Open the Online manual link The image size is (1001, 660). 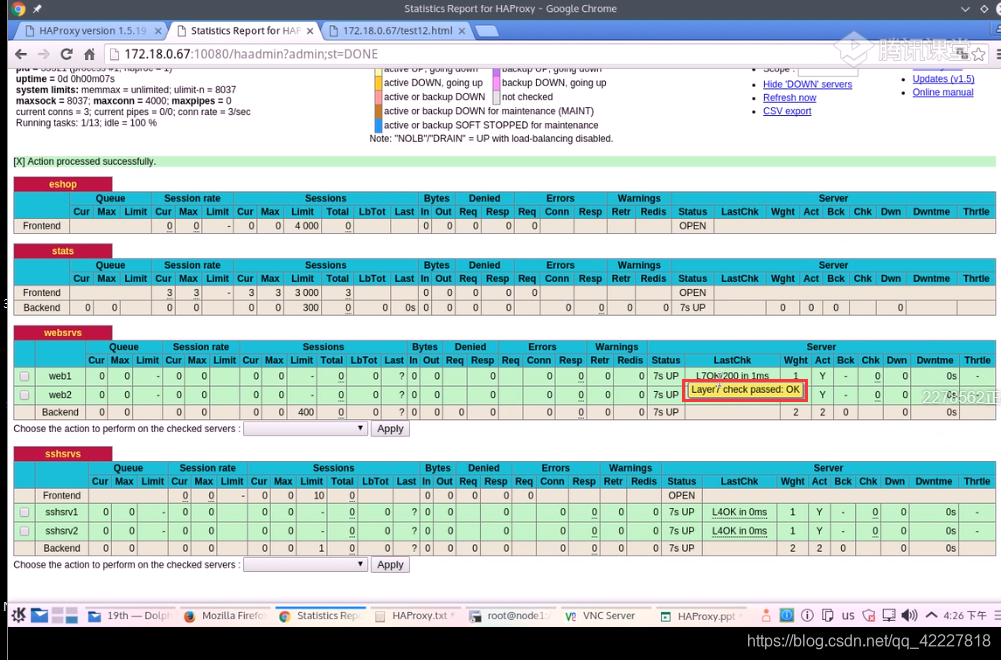943,93
